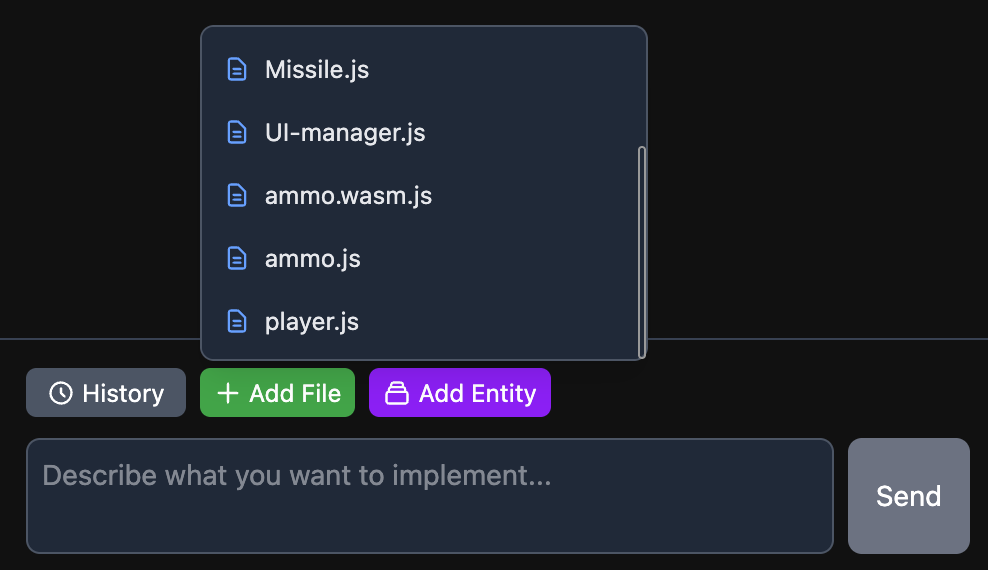Open the History panel
The width and height of the screenshot is (988, 570).
click(106, 393)
